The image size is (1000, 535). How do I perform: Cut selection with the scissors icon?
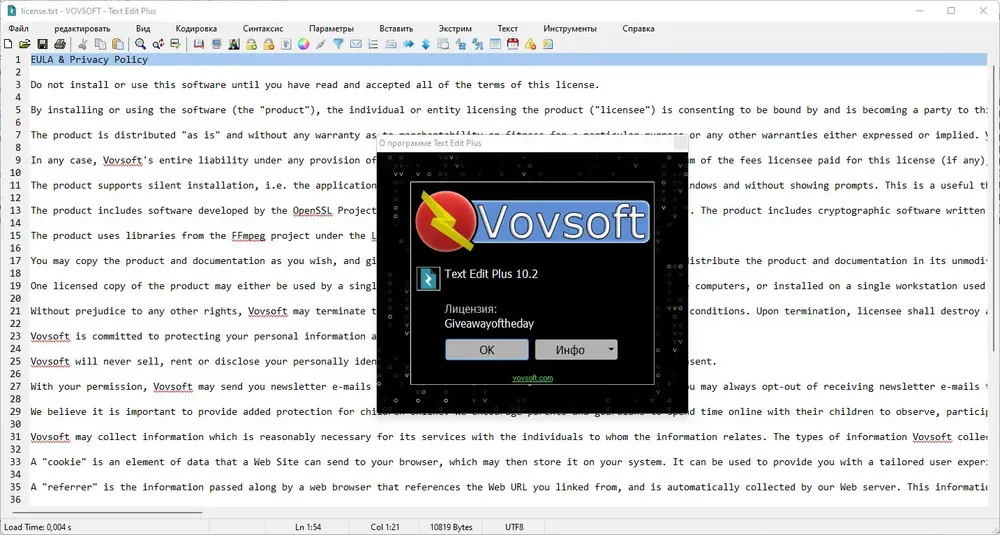click(83, 44)
